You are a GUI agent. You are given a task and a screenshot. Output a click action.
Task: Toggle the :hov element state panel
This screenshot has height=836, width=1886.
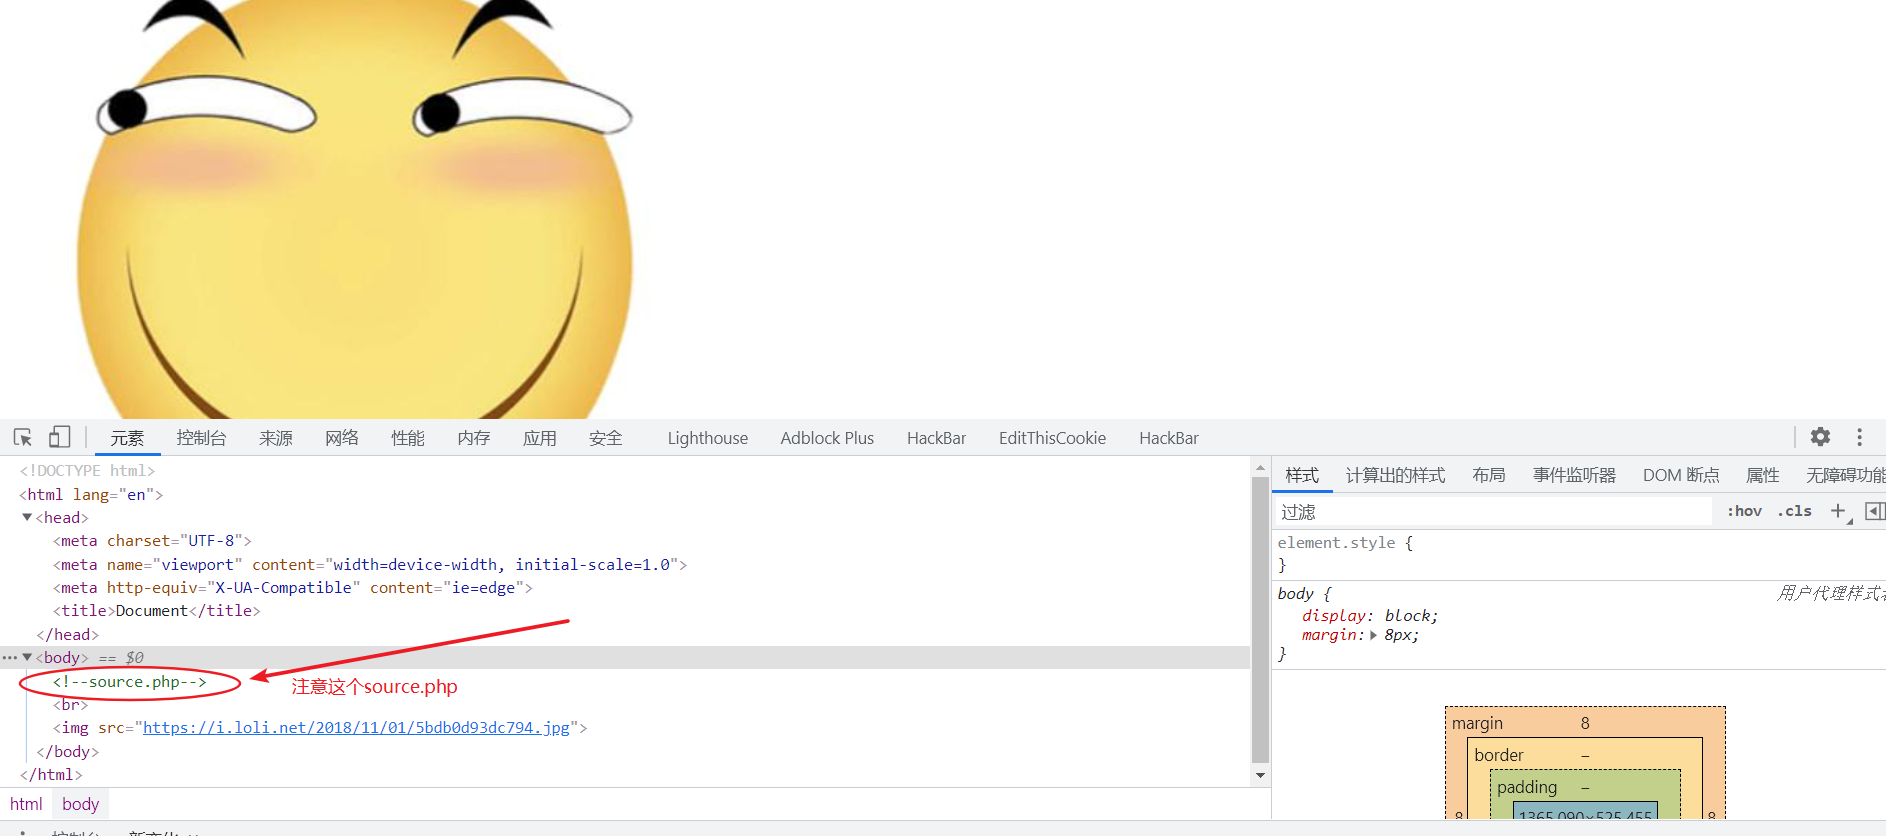pos(1744,511)
